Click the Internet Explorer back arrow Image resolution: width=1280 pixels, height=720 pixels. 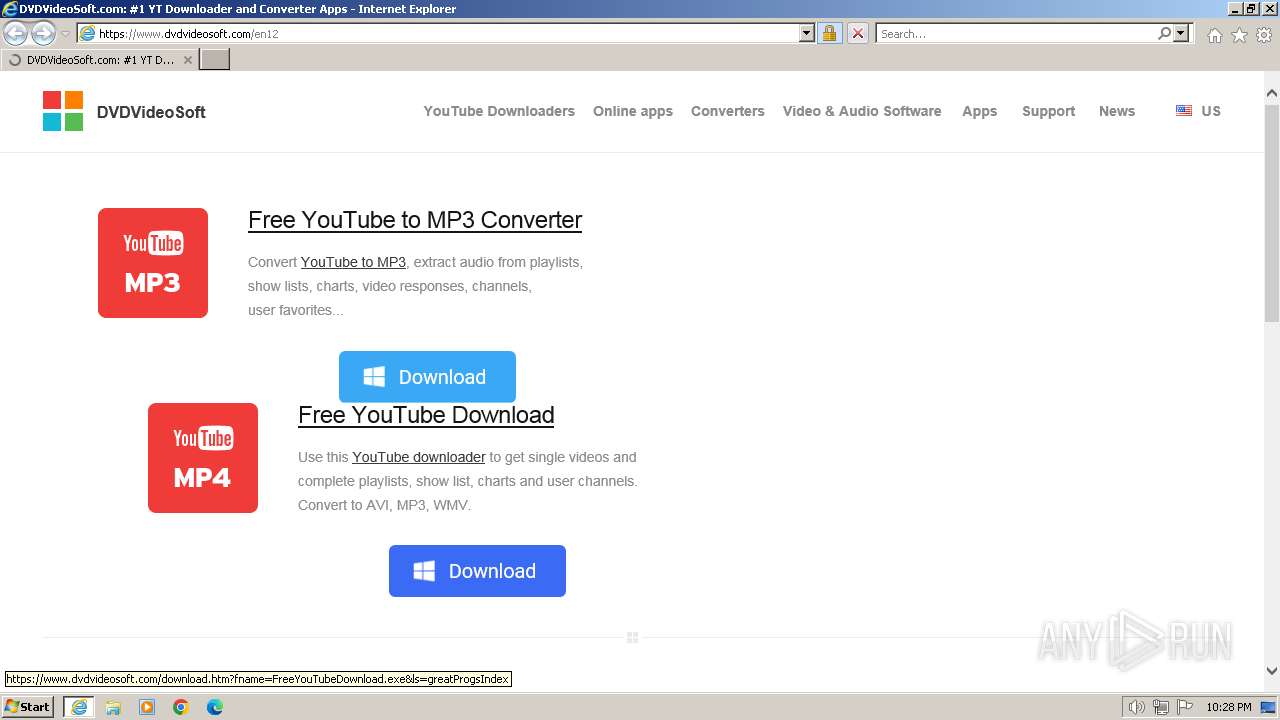pyautogui.click(x=16, y=34)
